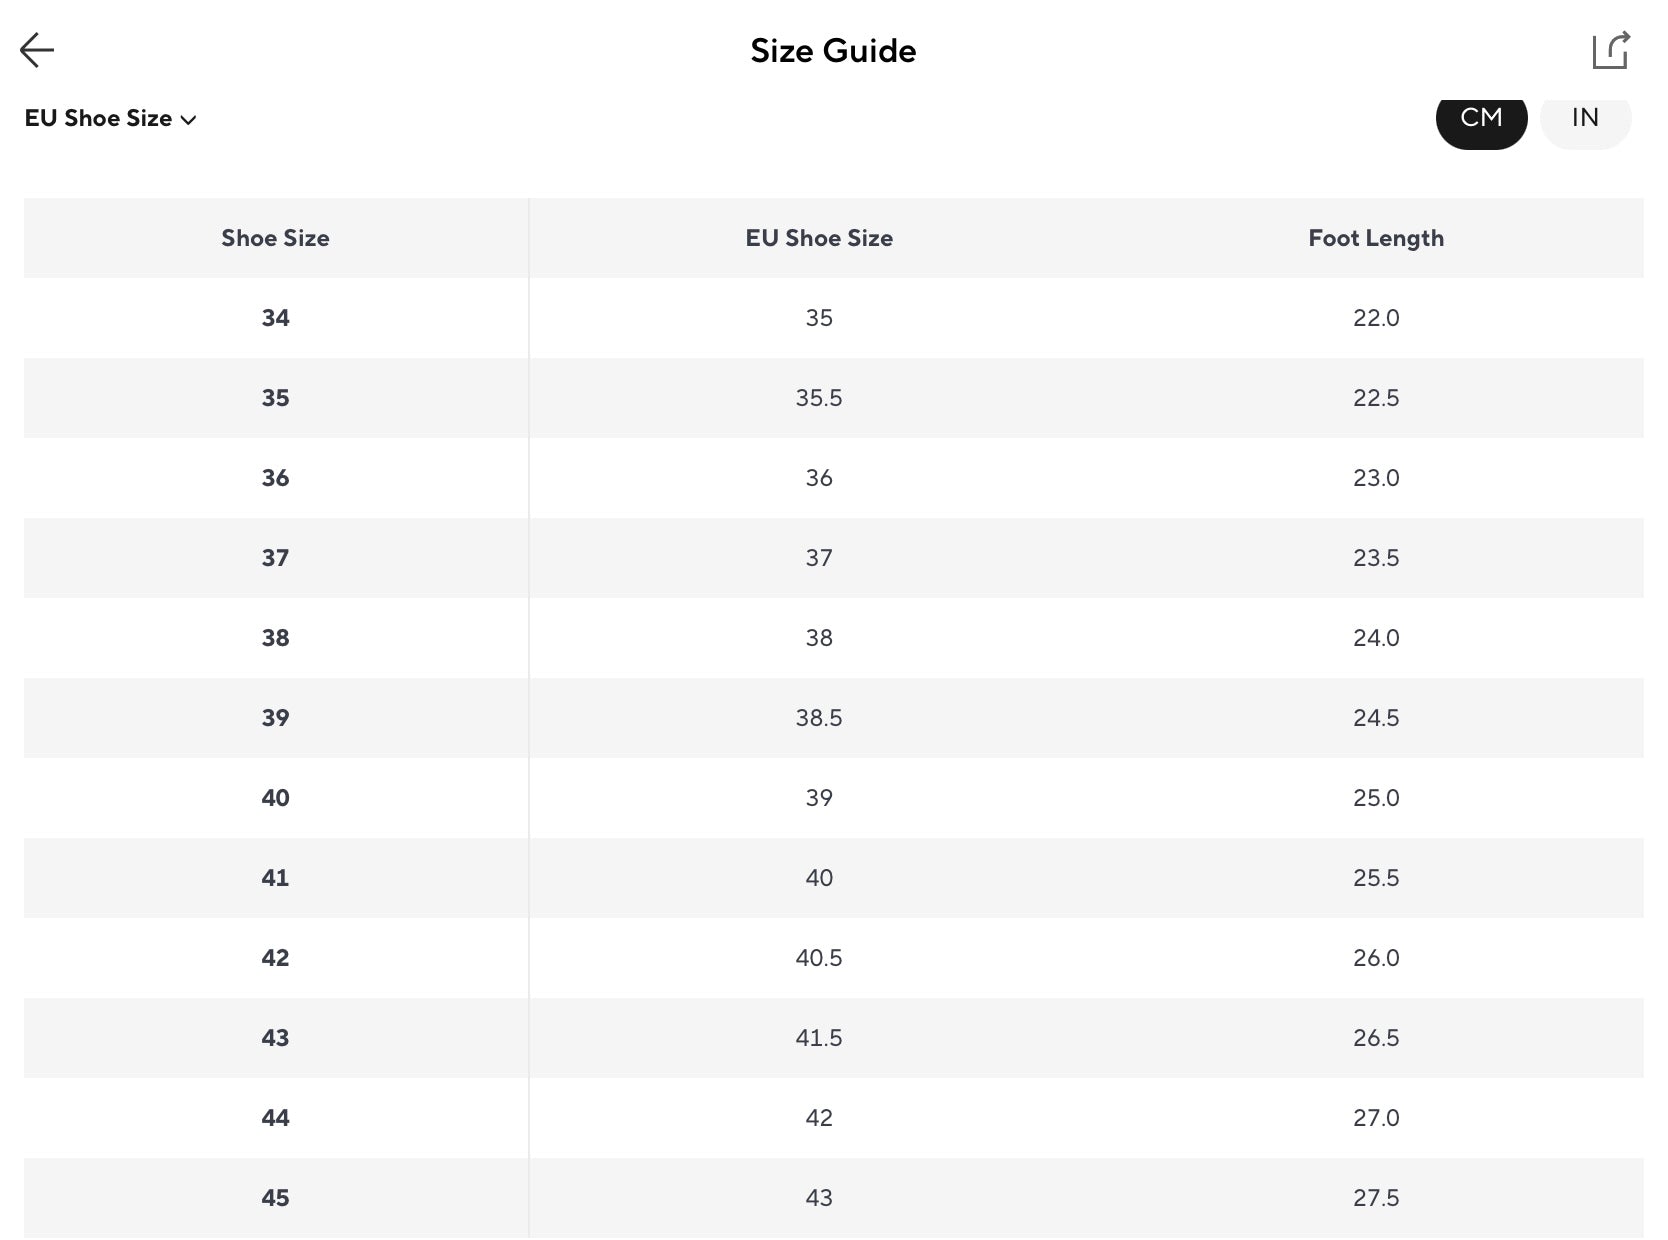Switch units to IN
Screen dimensions: 1668x1240
1585,119
